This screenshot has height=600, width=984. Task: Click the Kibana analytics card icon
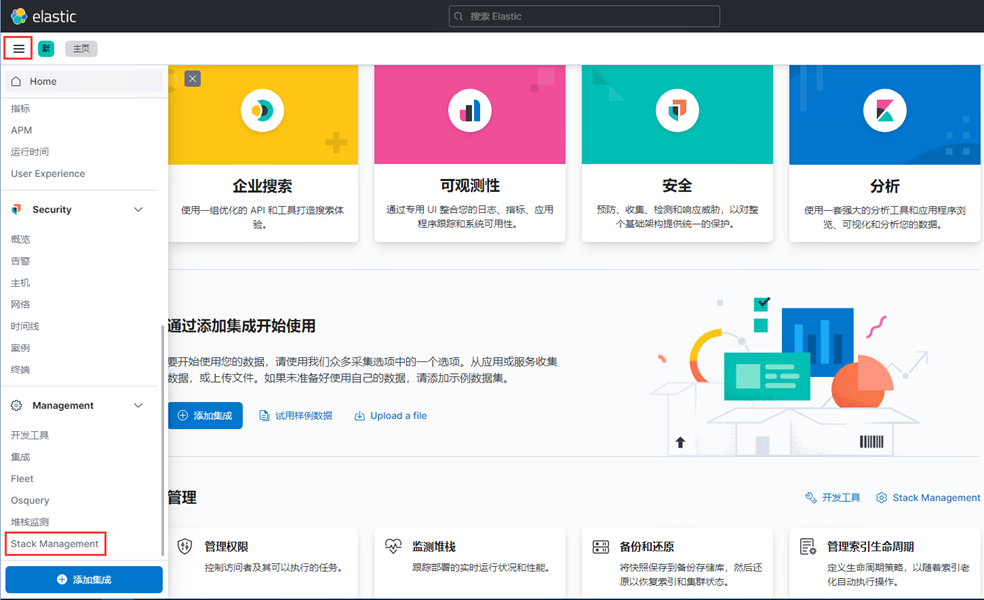885,110
